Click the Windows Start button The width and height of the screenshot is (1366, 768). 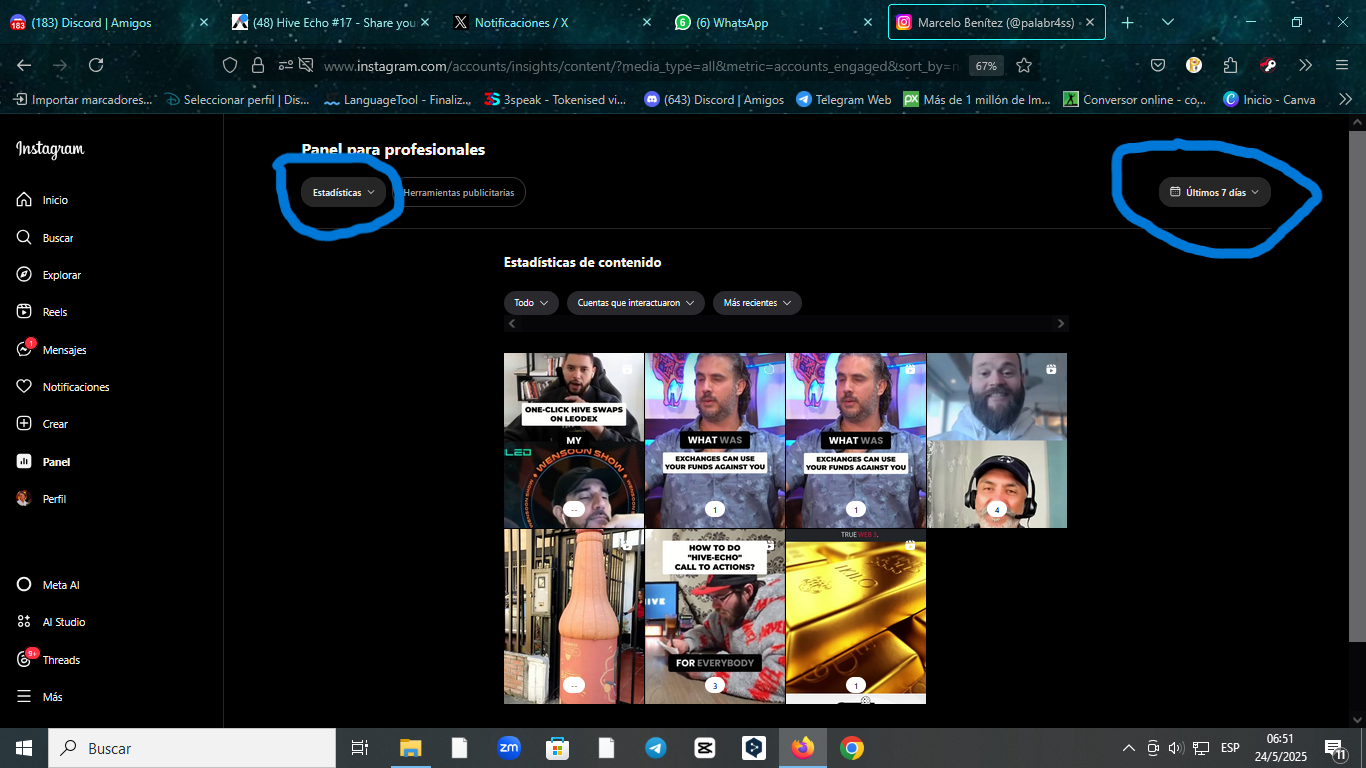(24, 748)
